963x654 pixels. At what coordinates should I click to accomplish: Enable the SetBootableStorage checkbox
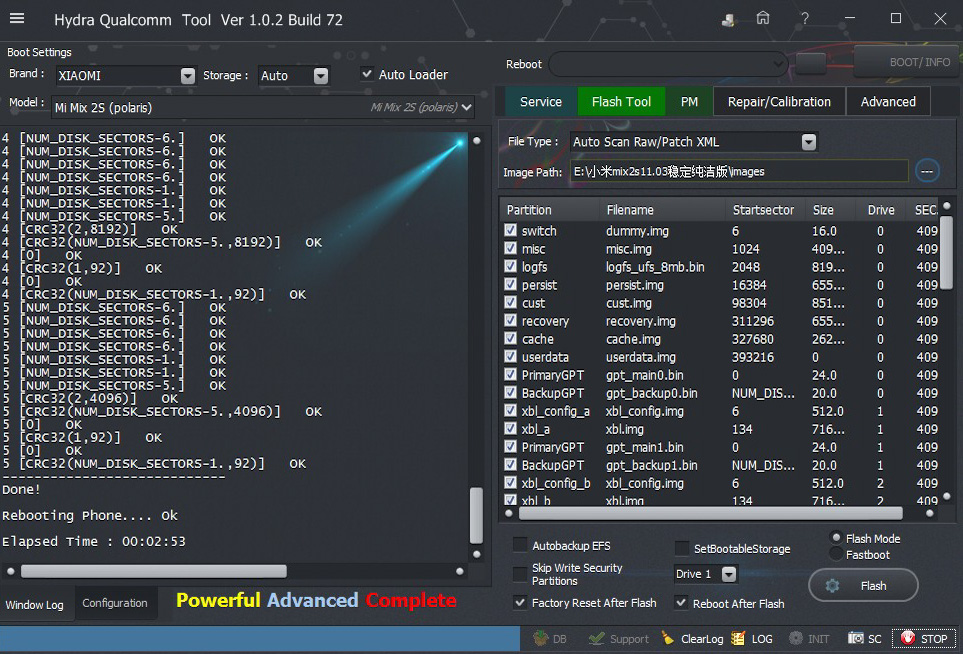pos(682,548)
